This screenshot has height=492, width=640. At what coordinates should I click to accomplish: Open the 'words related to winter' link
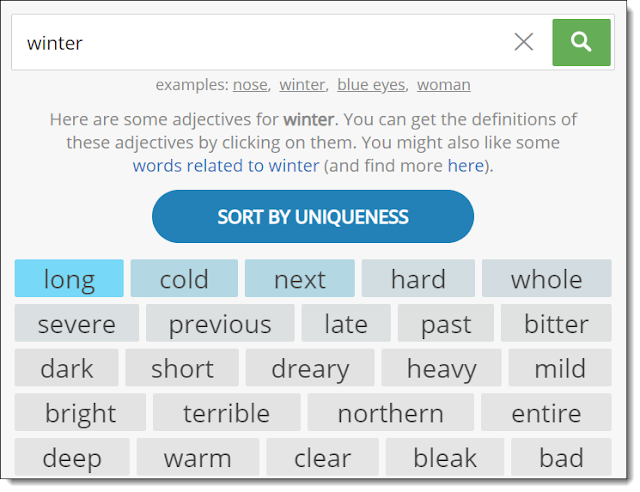pyautogui.click(x=226, y=165)
